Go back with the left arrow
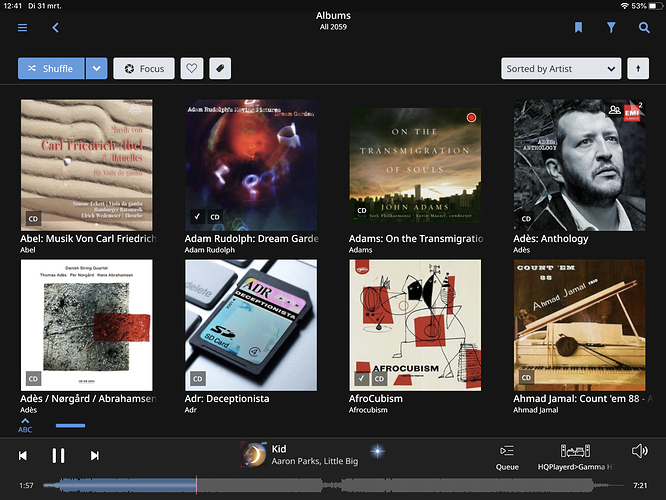Screen dimensions: 666x500 click(x=55, y=28)
